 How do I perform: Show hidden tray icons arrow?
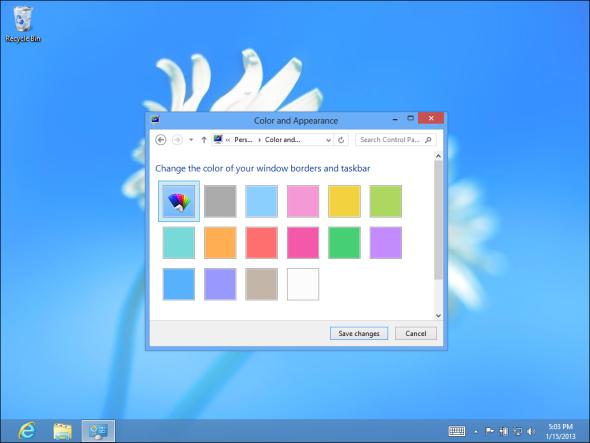[x=476, y=432]
